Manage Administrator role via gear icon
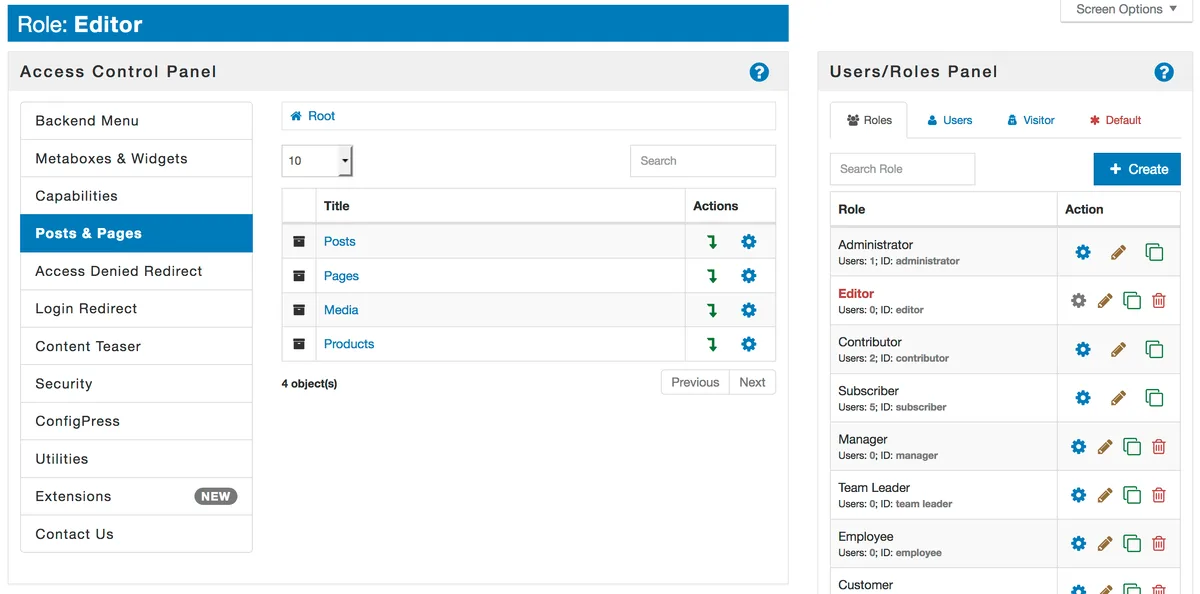The width and height of the screenshot is (1200, 594). 1083,252
